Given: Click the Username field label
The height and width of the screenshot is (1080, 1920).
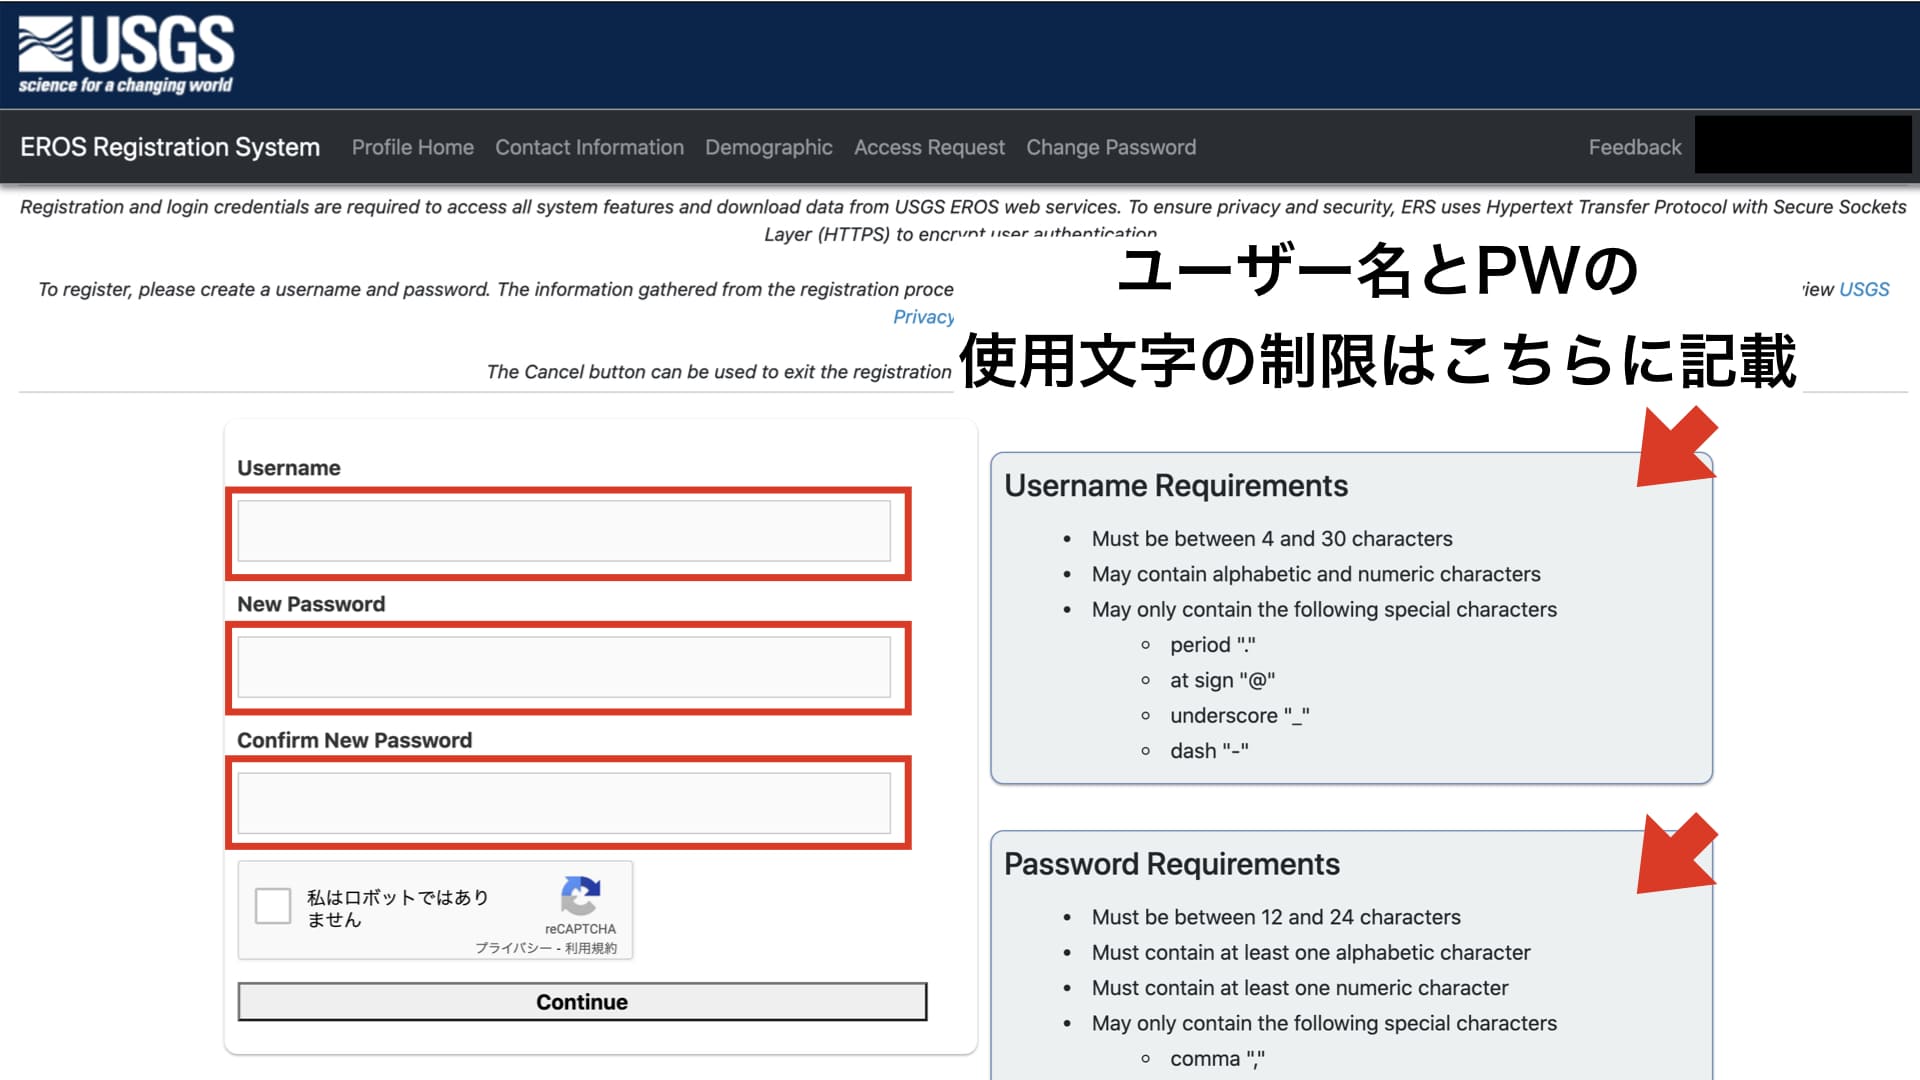Looking at the screenshot, I should coord(289,468).
